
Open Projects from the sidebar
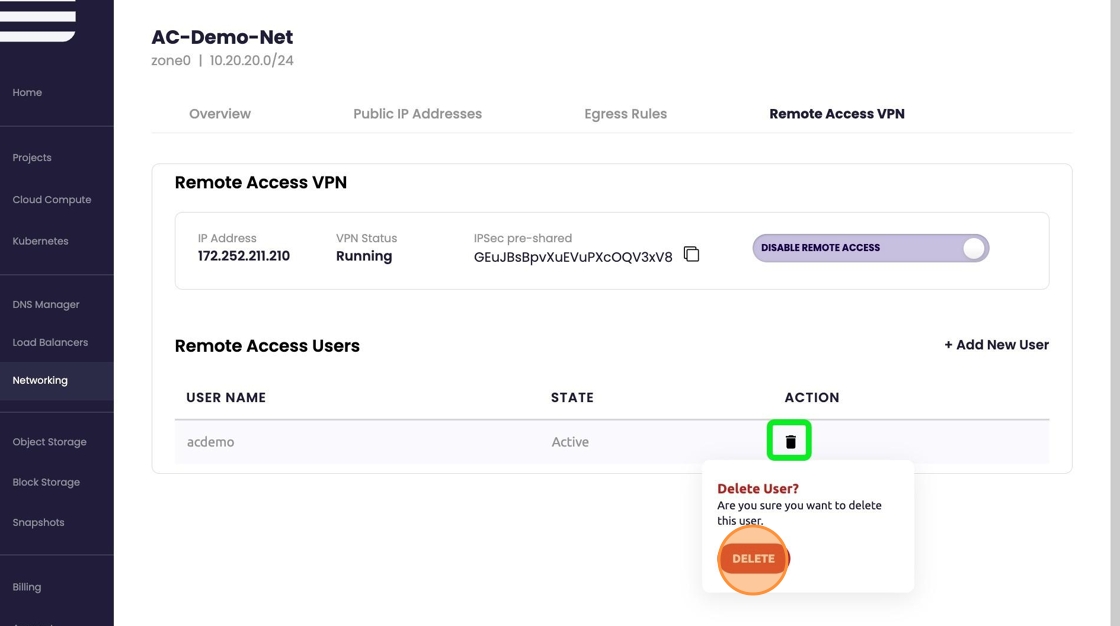(32, 158)
